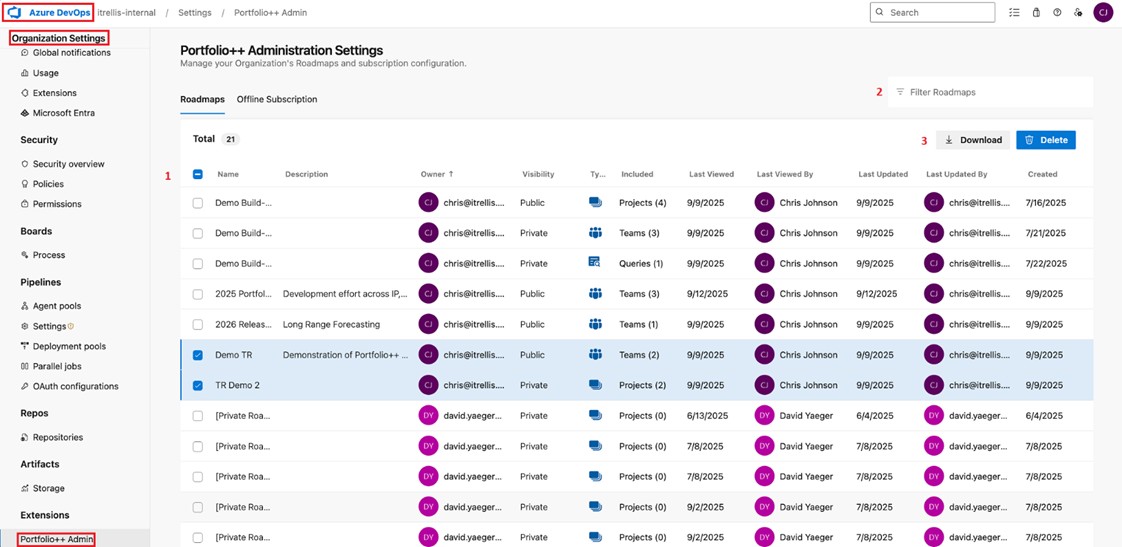Screen dimensions: 1122x547
Task: Select the Roadmaps tab
Action: [x=202, y=99]
